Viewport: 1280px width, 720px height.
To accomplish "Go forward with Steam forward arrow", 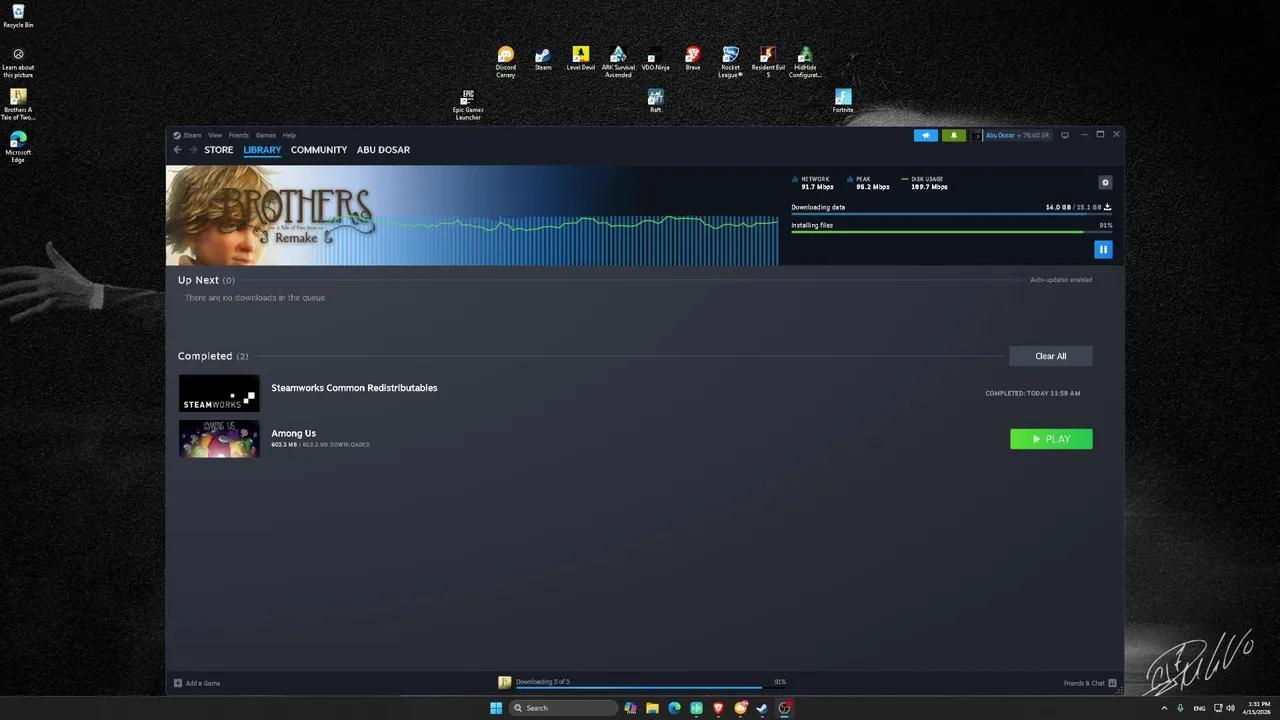I will [x=193, y=150].
